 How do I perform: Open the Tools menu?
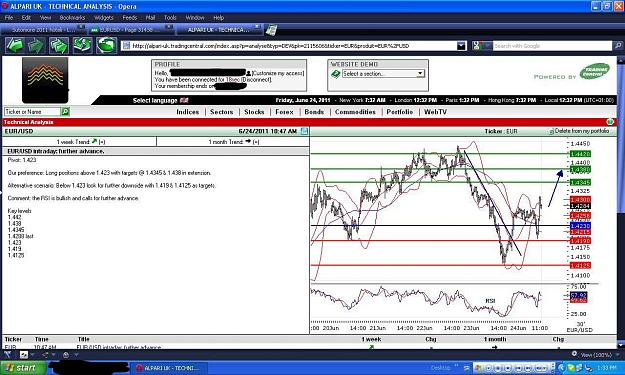coord(170,18)
